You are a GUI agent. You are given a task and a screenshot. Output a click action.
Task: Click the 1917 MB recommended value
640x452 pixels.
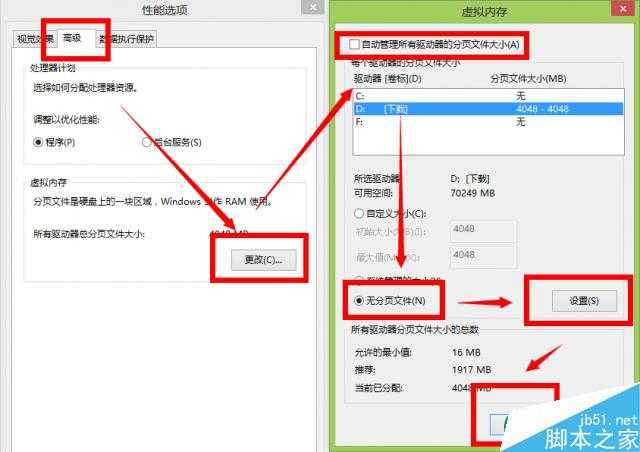471,370
